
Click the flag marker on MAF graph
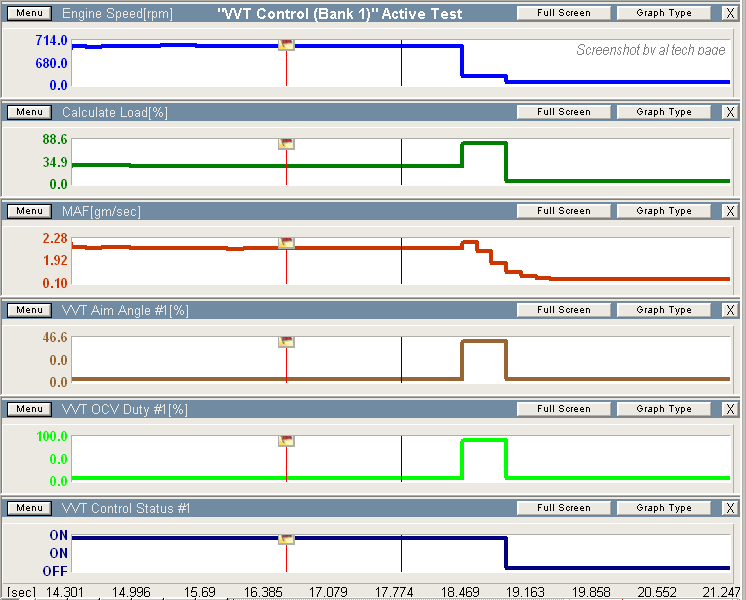286,242
